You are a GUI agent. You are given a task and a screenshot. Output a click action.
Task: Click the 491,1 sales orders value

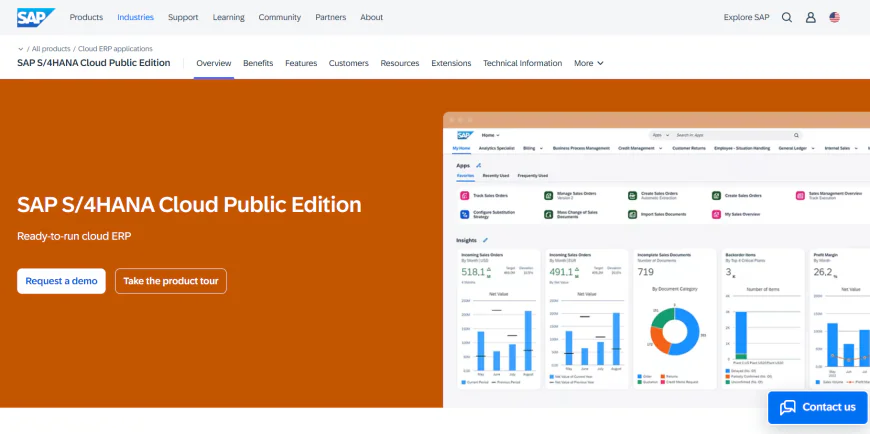coord(561,272)
